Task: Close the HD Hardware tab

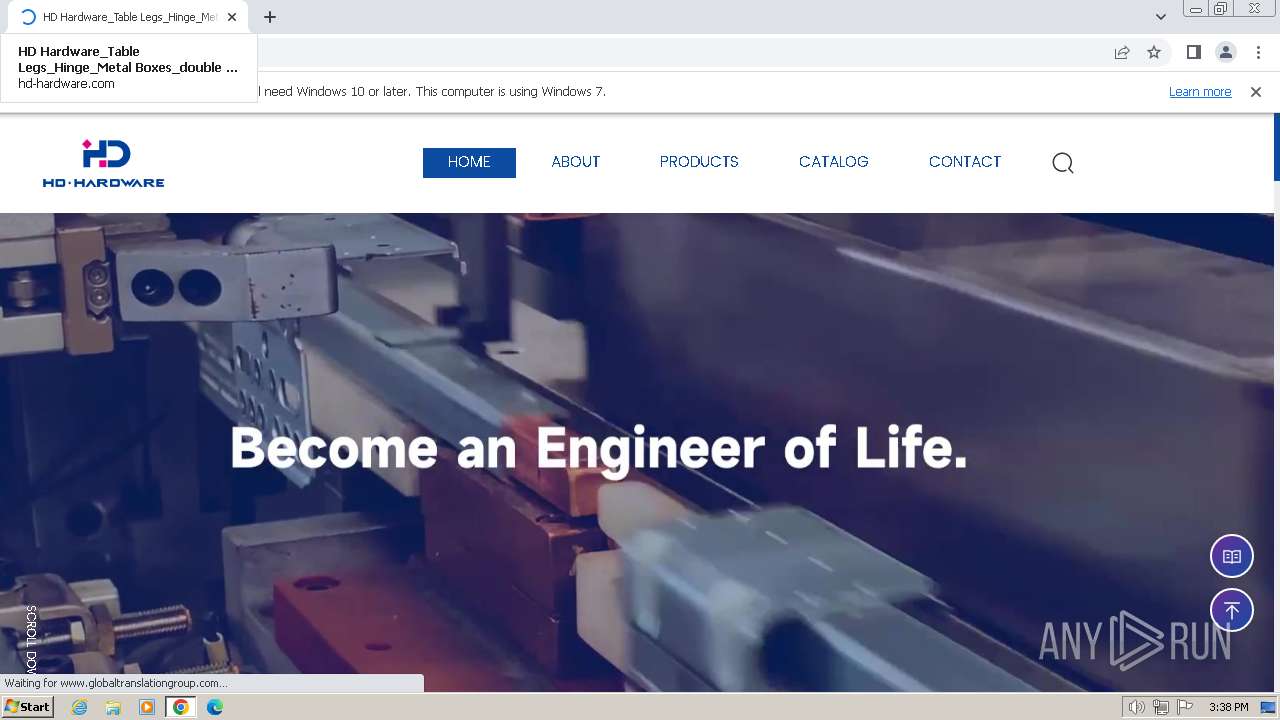Action: pyautogui.click(x=232, y=17)
